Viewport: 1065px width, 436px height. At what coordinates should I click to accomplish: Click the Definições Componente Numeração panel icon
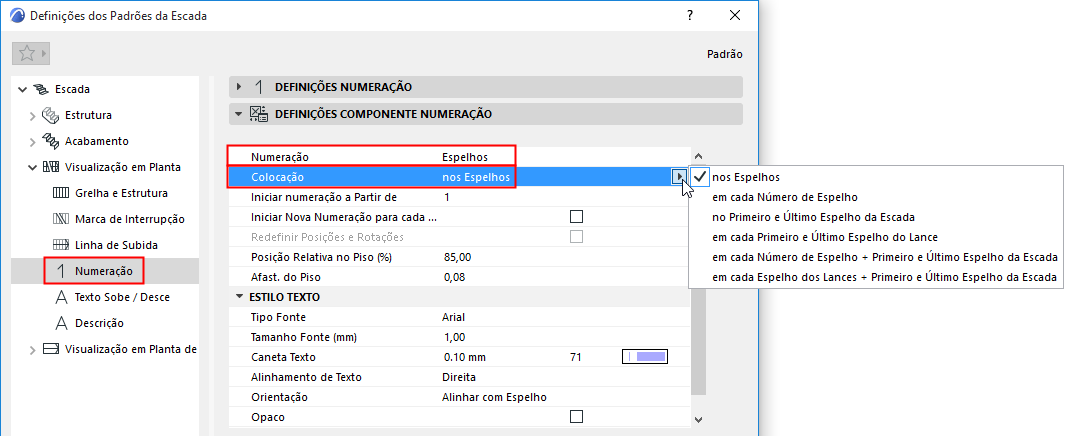point(258,113)
